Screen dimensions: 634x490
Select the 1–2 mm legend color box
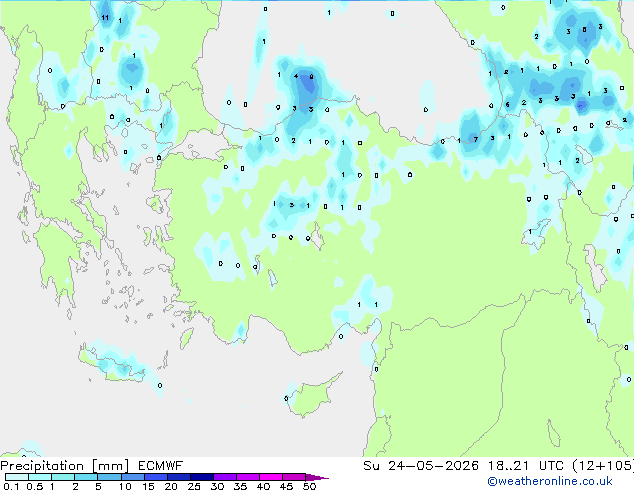click(63, 477)
